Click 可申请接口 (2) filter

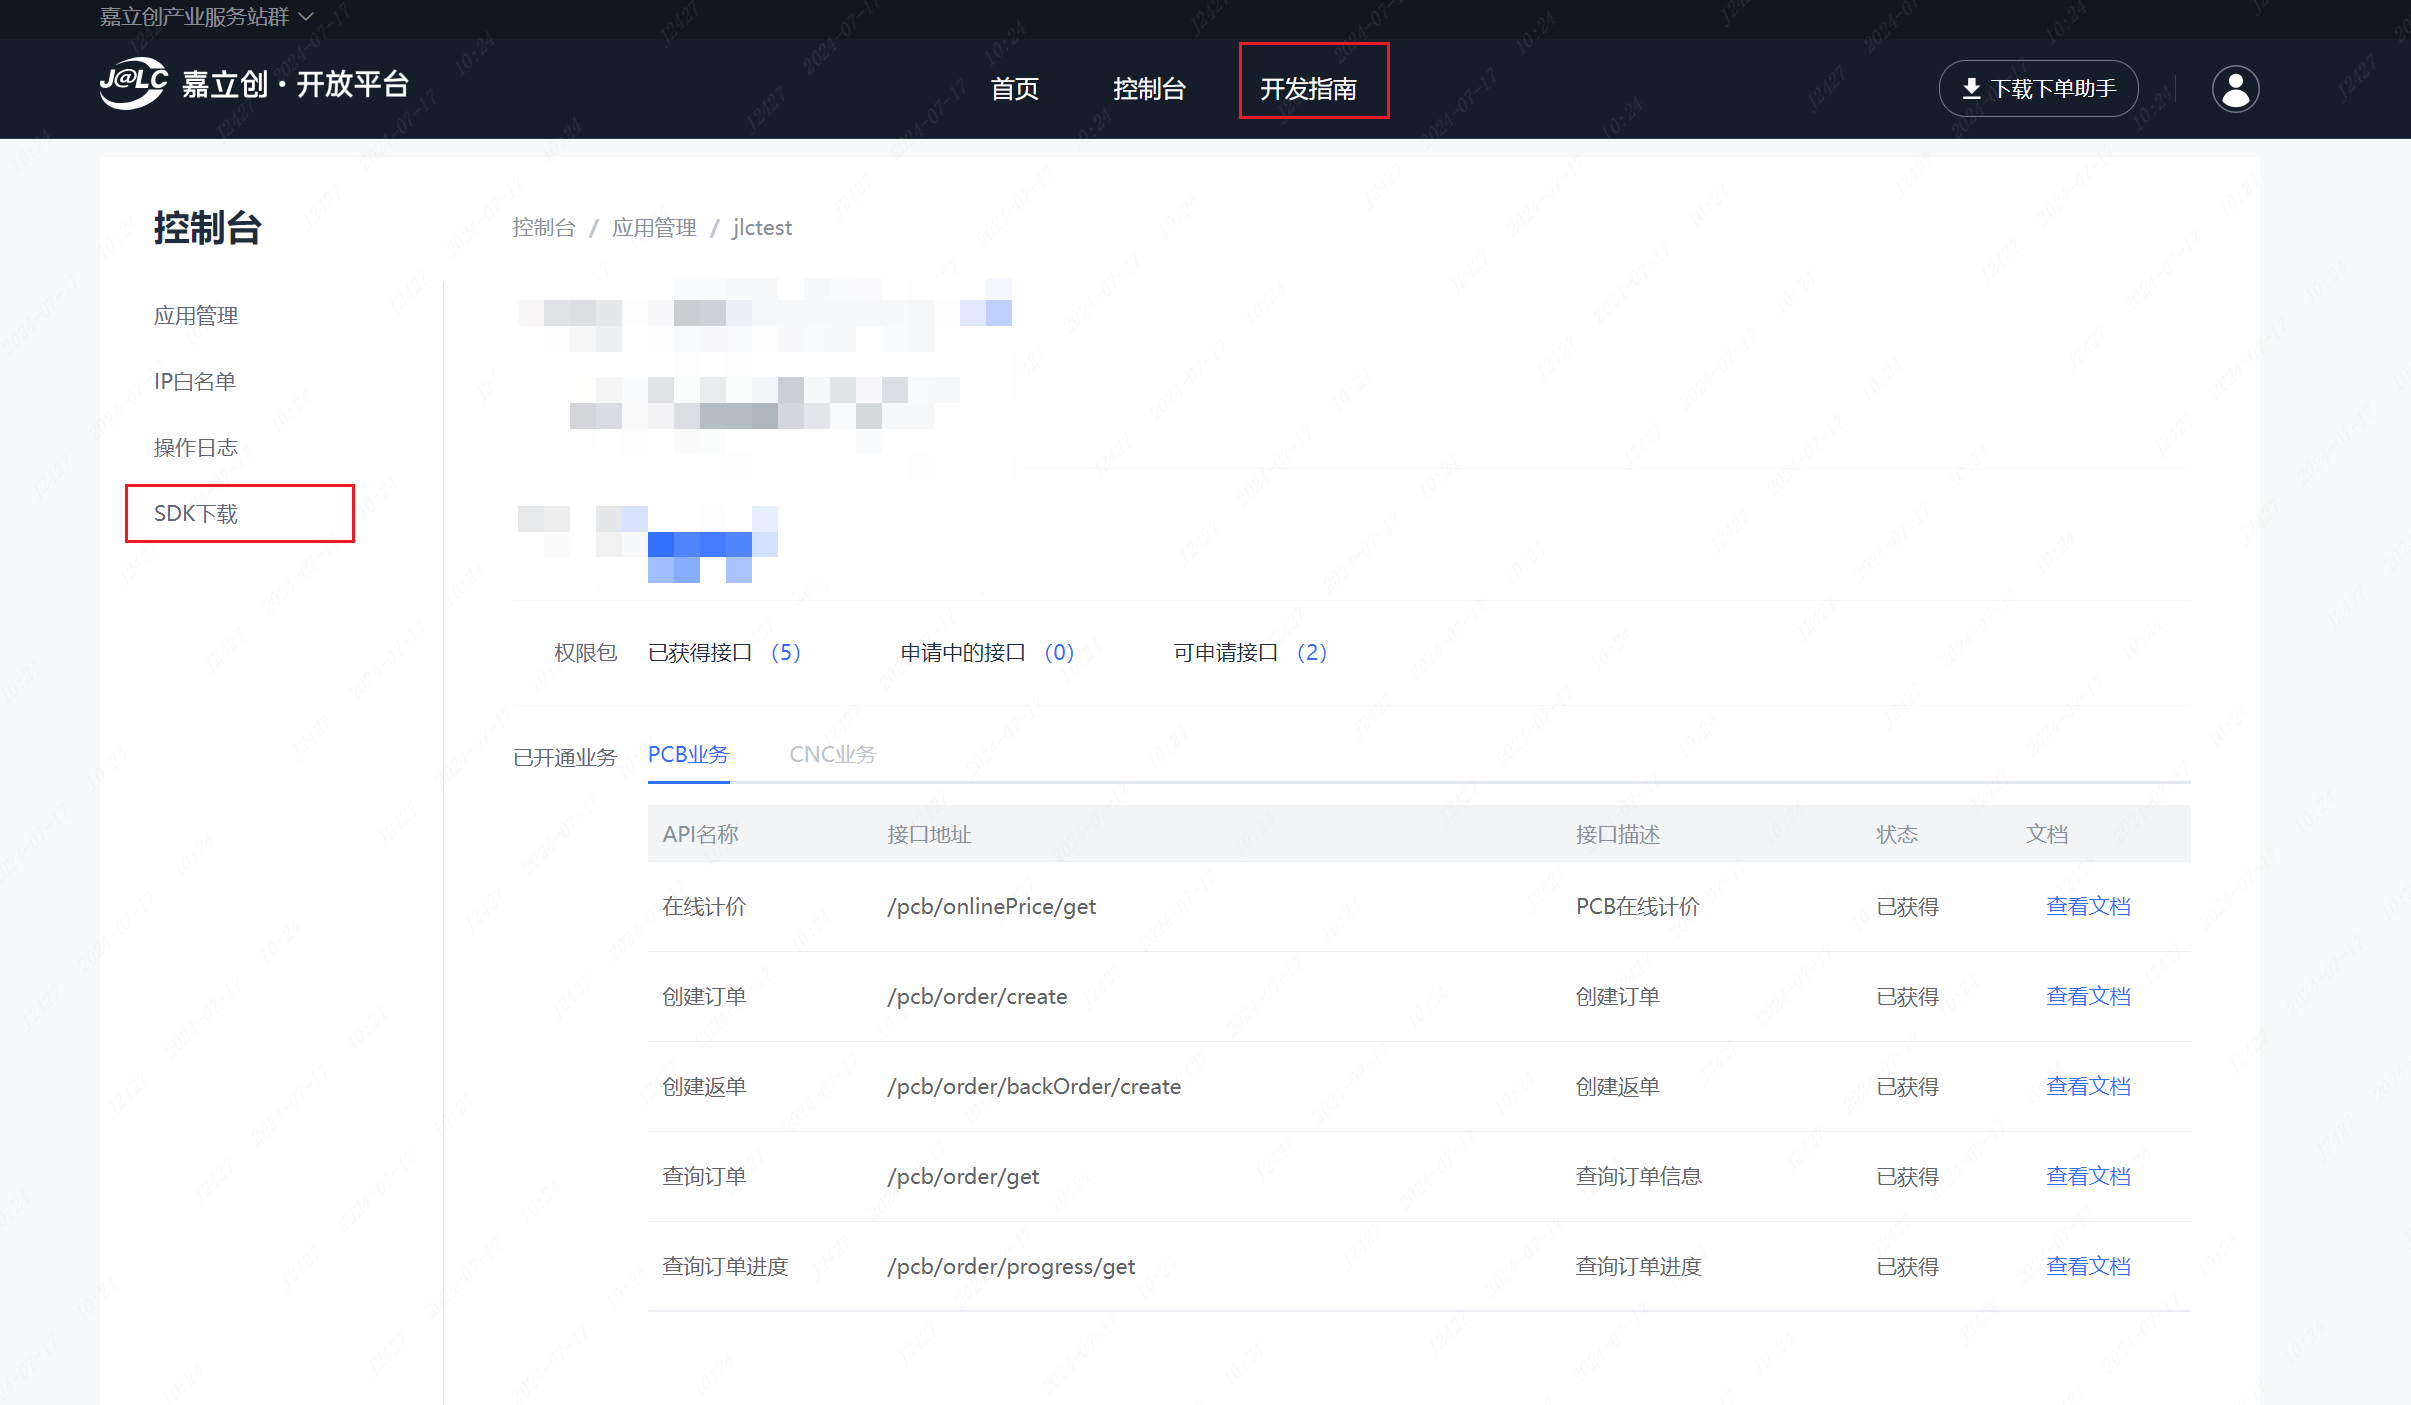tap(1249, 653)
